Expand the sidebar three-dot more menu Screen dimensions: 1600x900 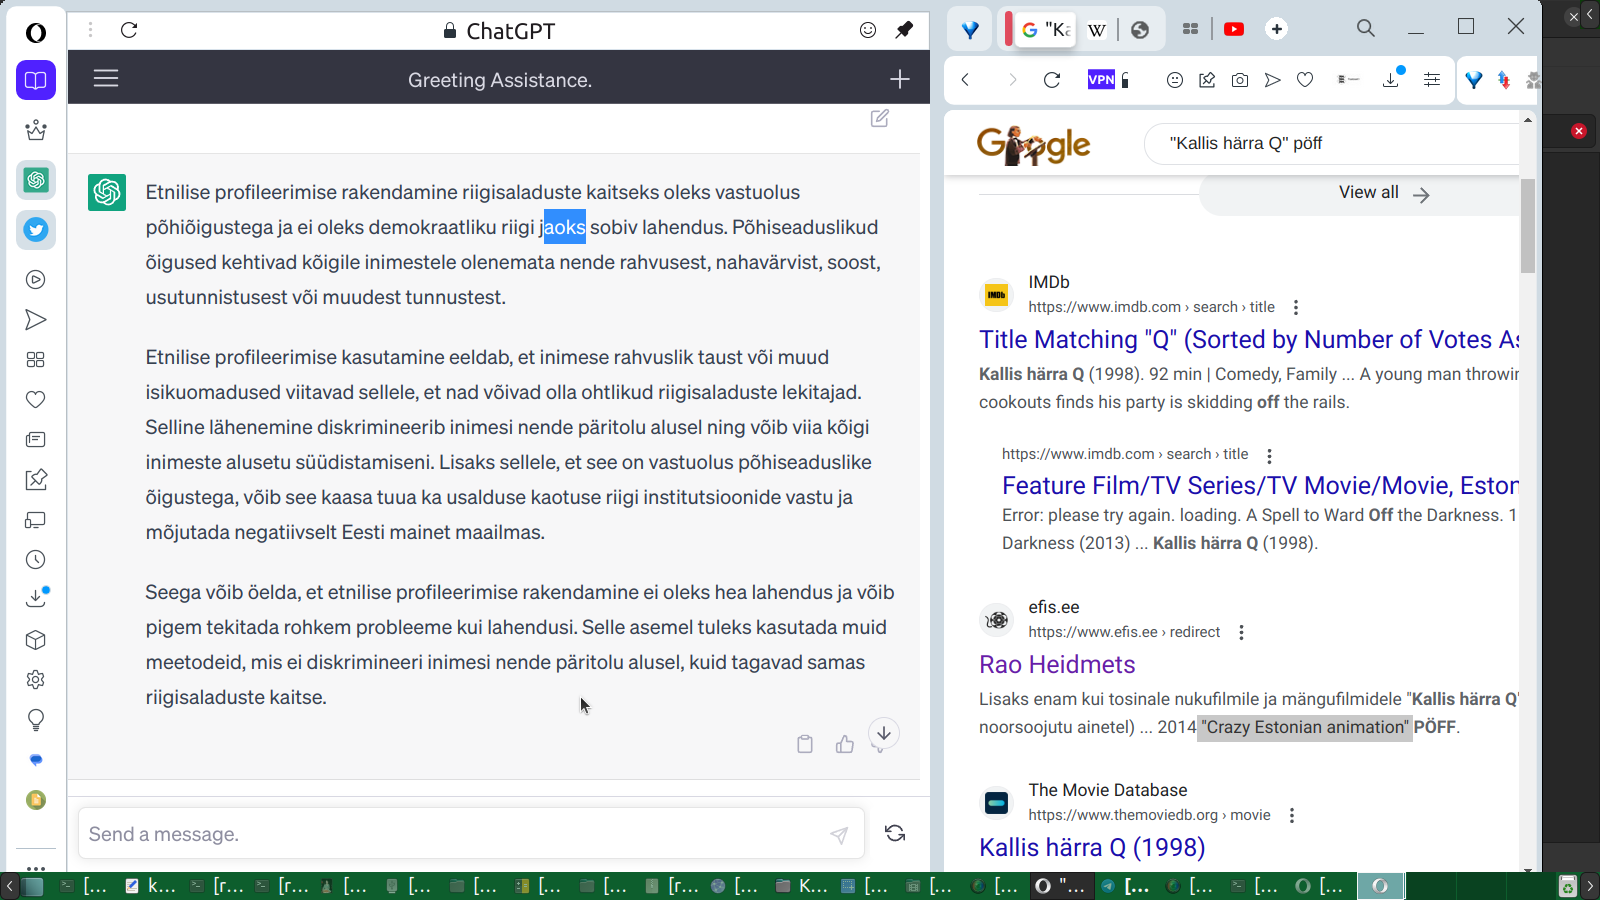[x=36, y=868]
